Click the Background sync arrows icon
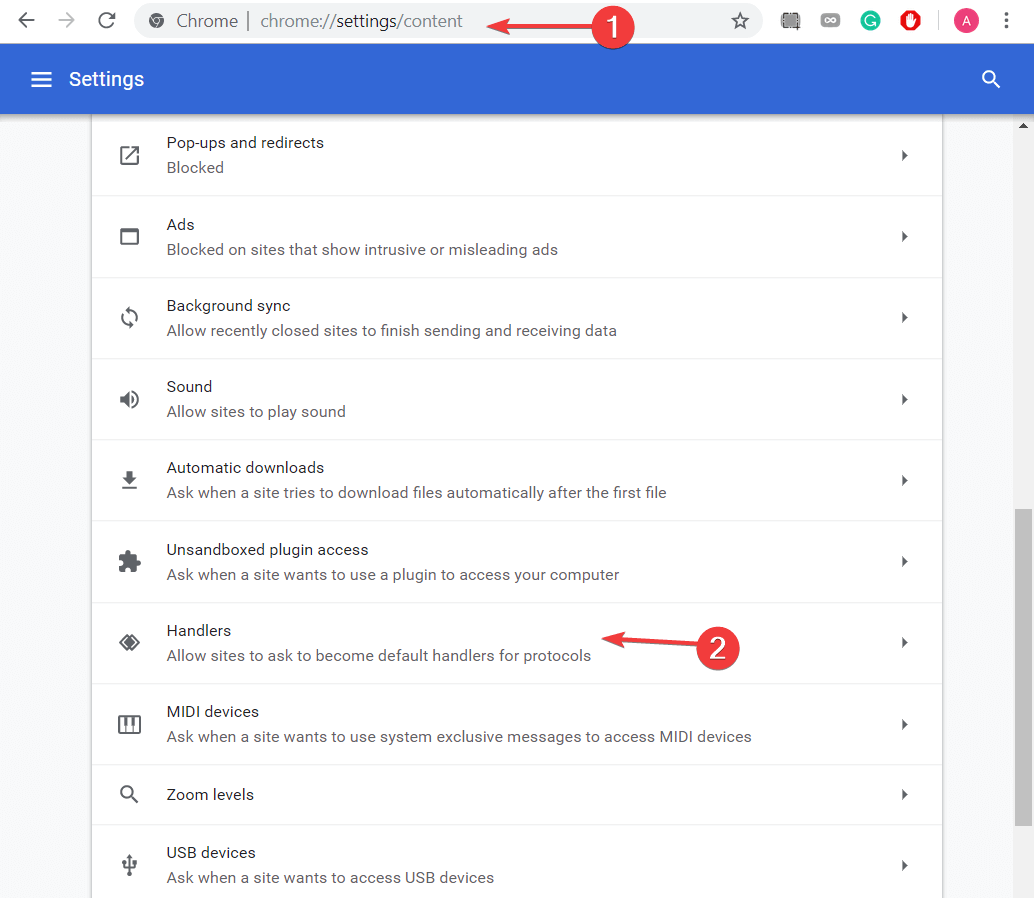Image resolution: width=1034 pixels, height=898 pixels. coord(129,318)
